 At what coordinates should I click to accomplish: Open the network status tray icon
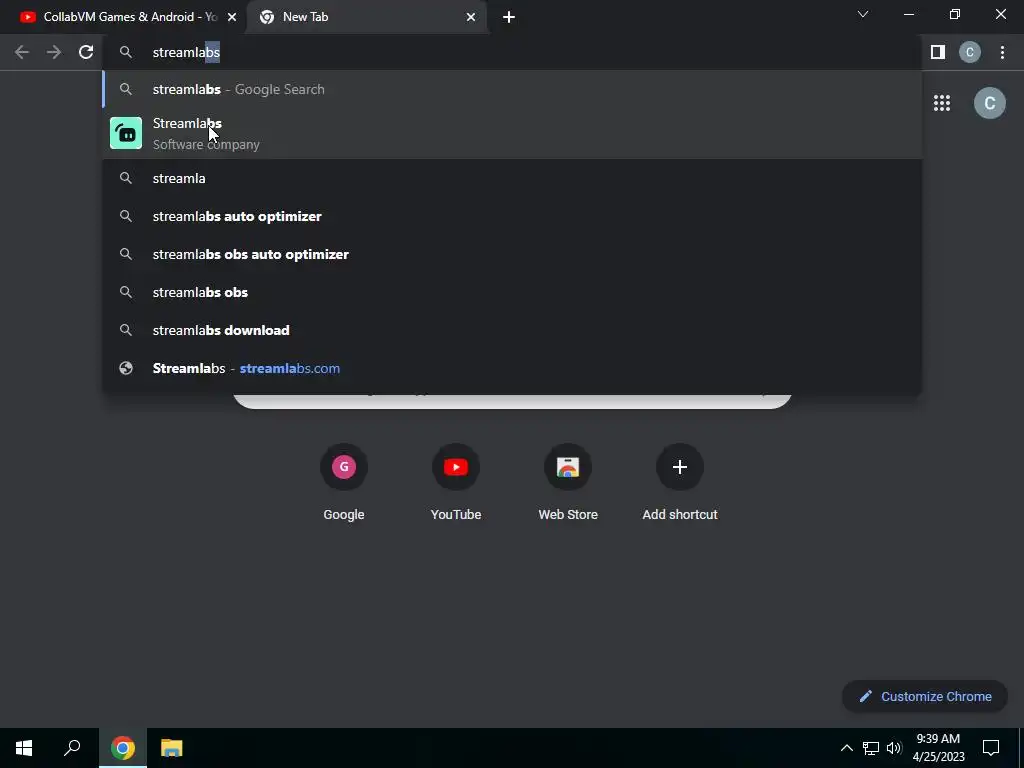[x=871, y=748]
